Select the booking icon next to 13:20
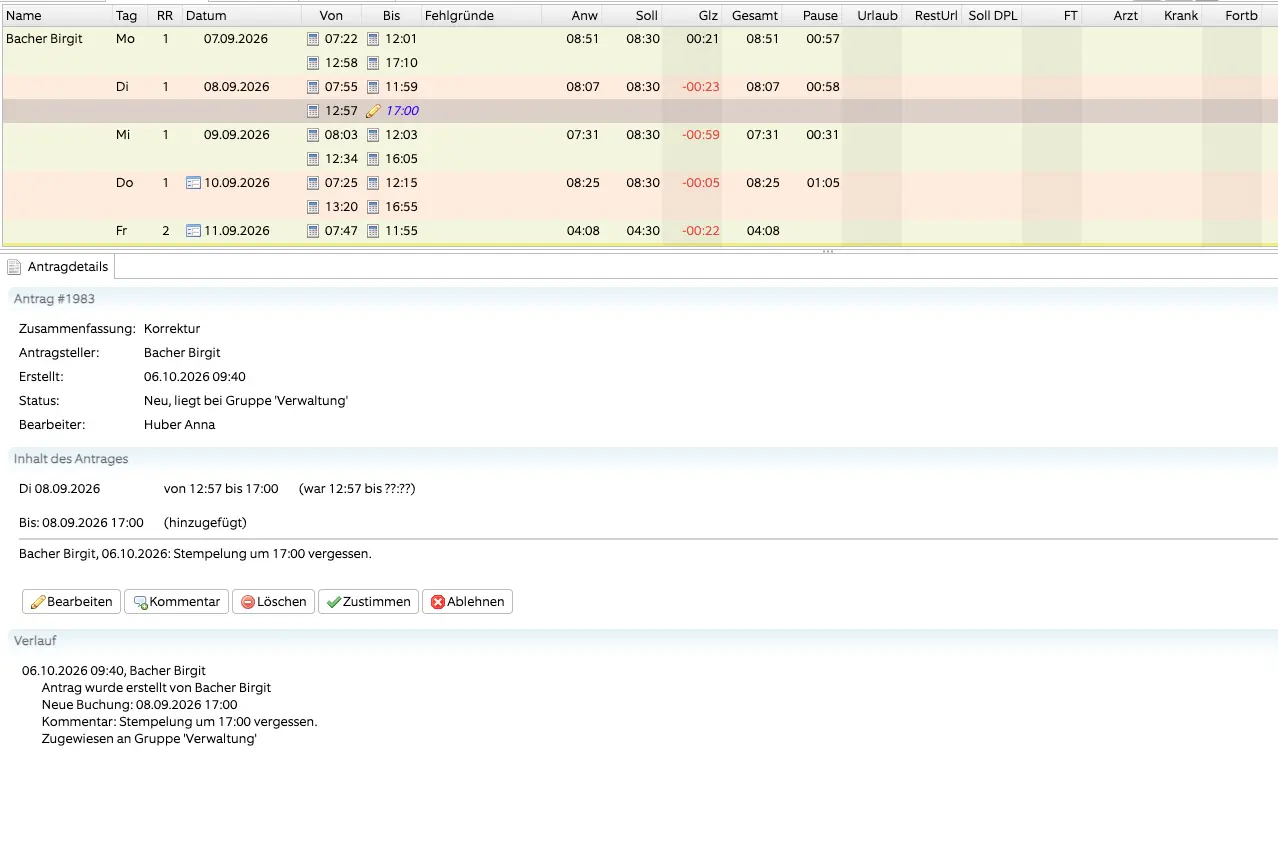1278x853 pixels. click(x=314, y=207)
